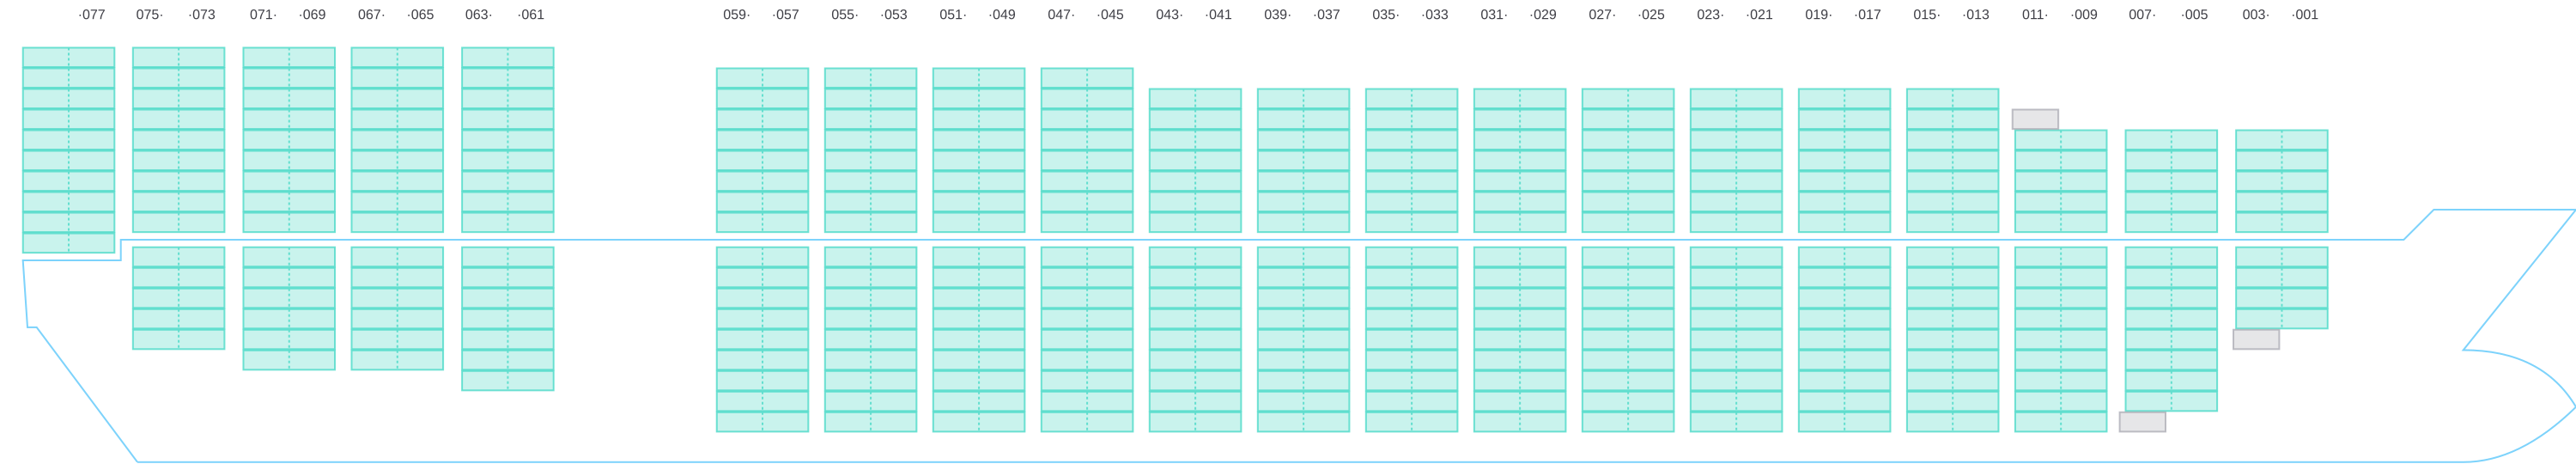Screen dimensions: 2576x464
Task: Click the gray slot under bay 003 hold
Action: [x=2256, y=340]
